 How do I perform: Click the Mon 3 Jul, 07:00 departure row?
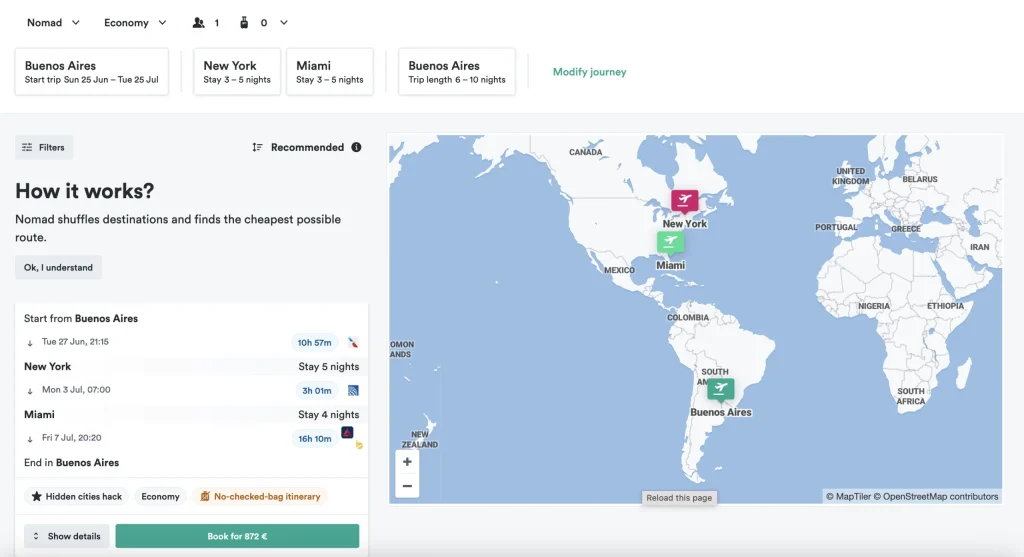[191, 390]
